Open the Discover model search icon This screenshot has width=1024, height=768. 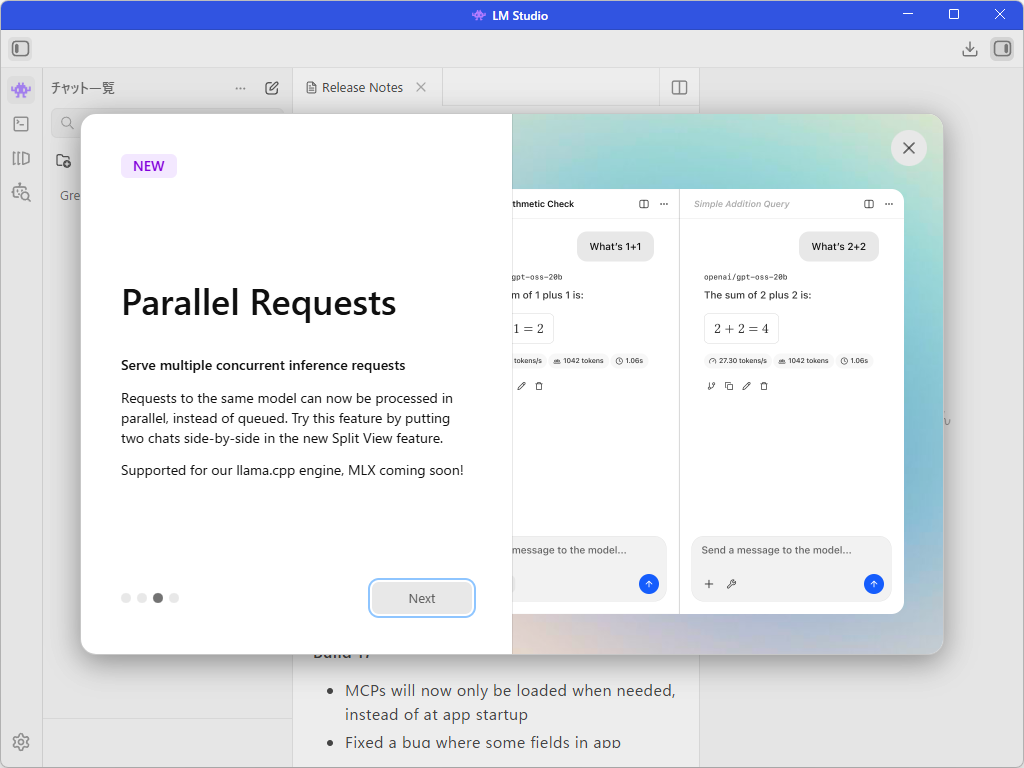pyautogui.click(x=21, y=193)
